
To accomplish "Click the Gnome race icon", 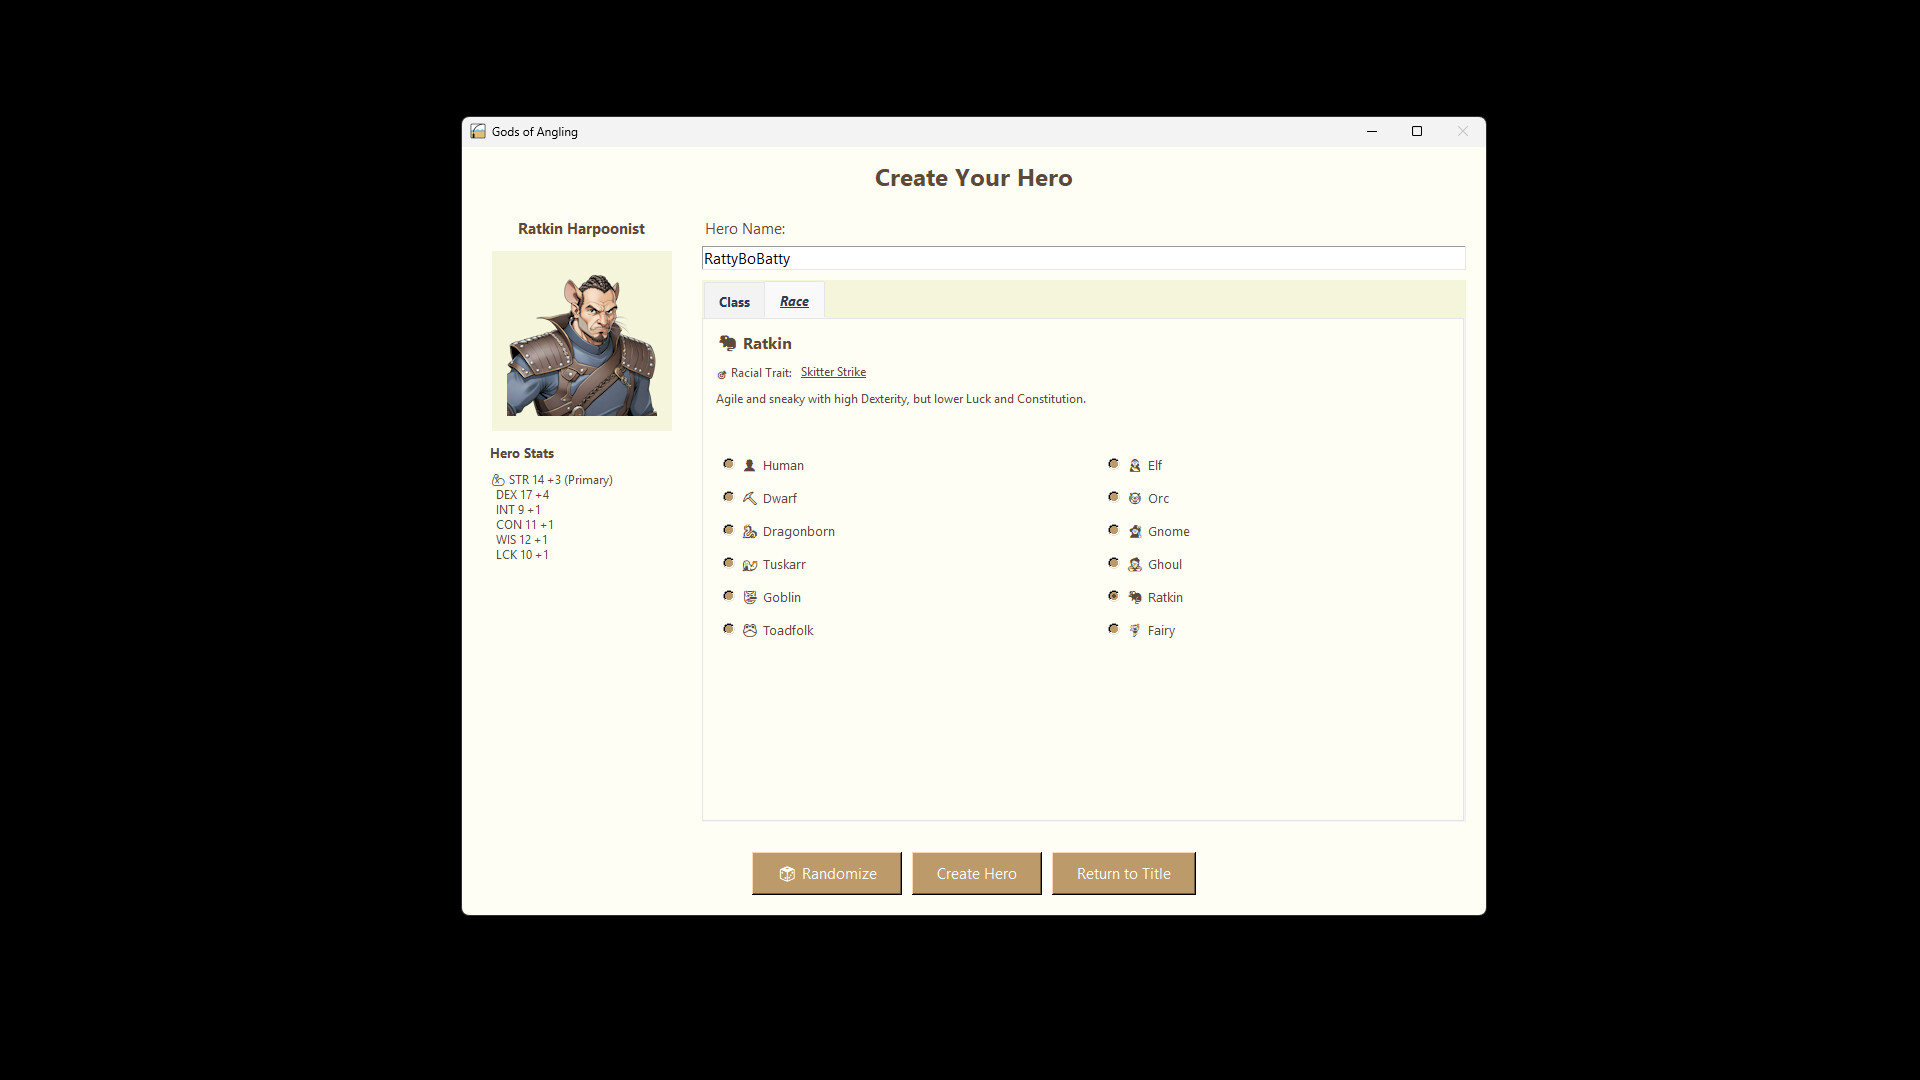I will 1134,531.
